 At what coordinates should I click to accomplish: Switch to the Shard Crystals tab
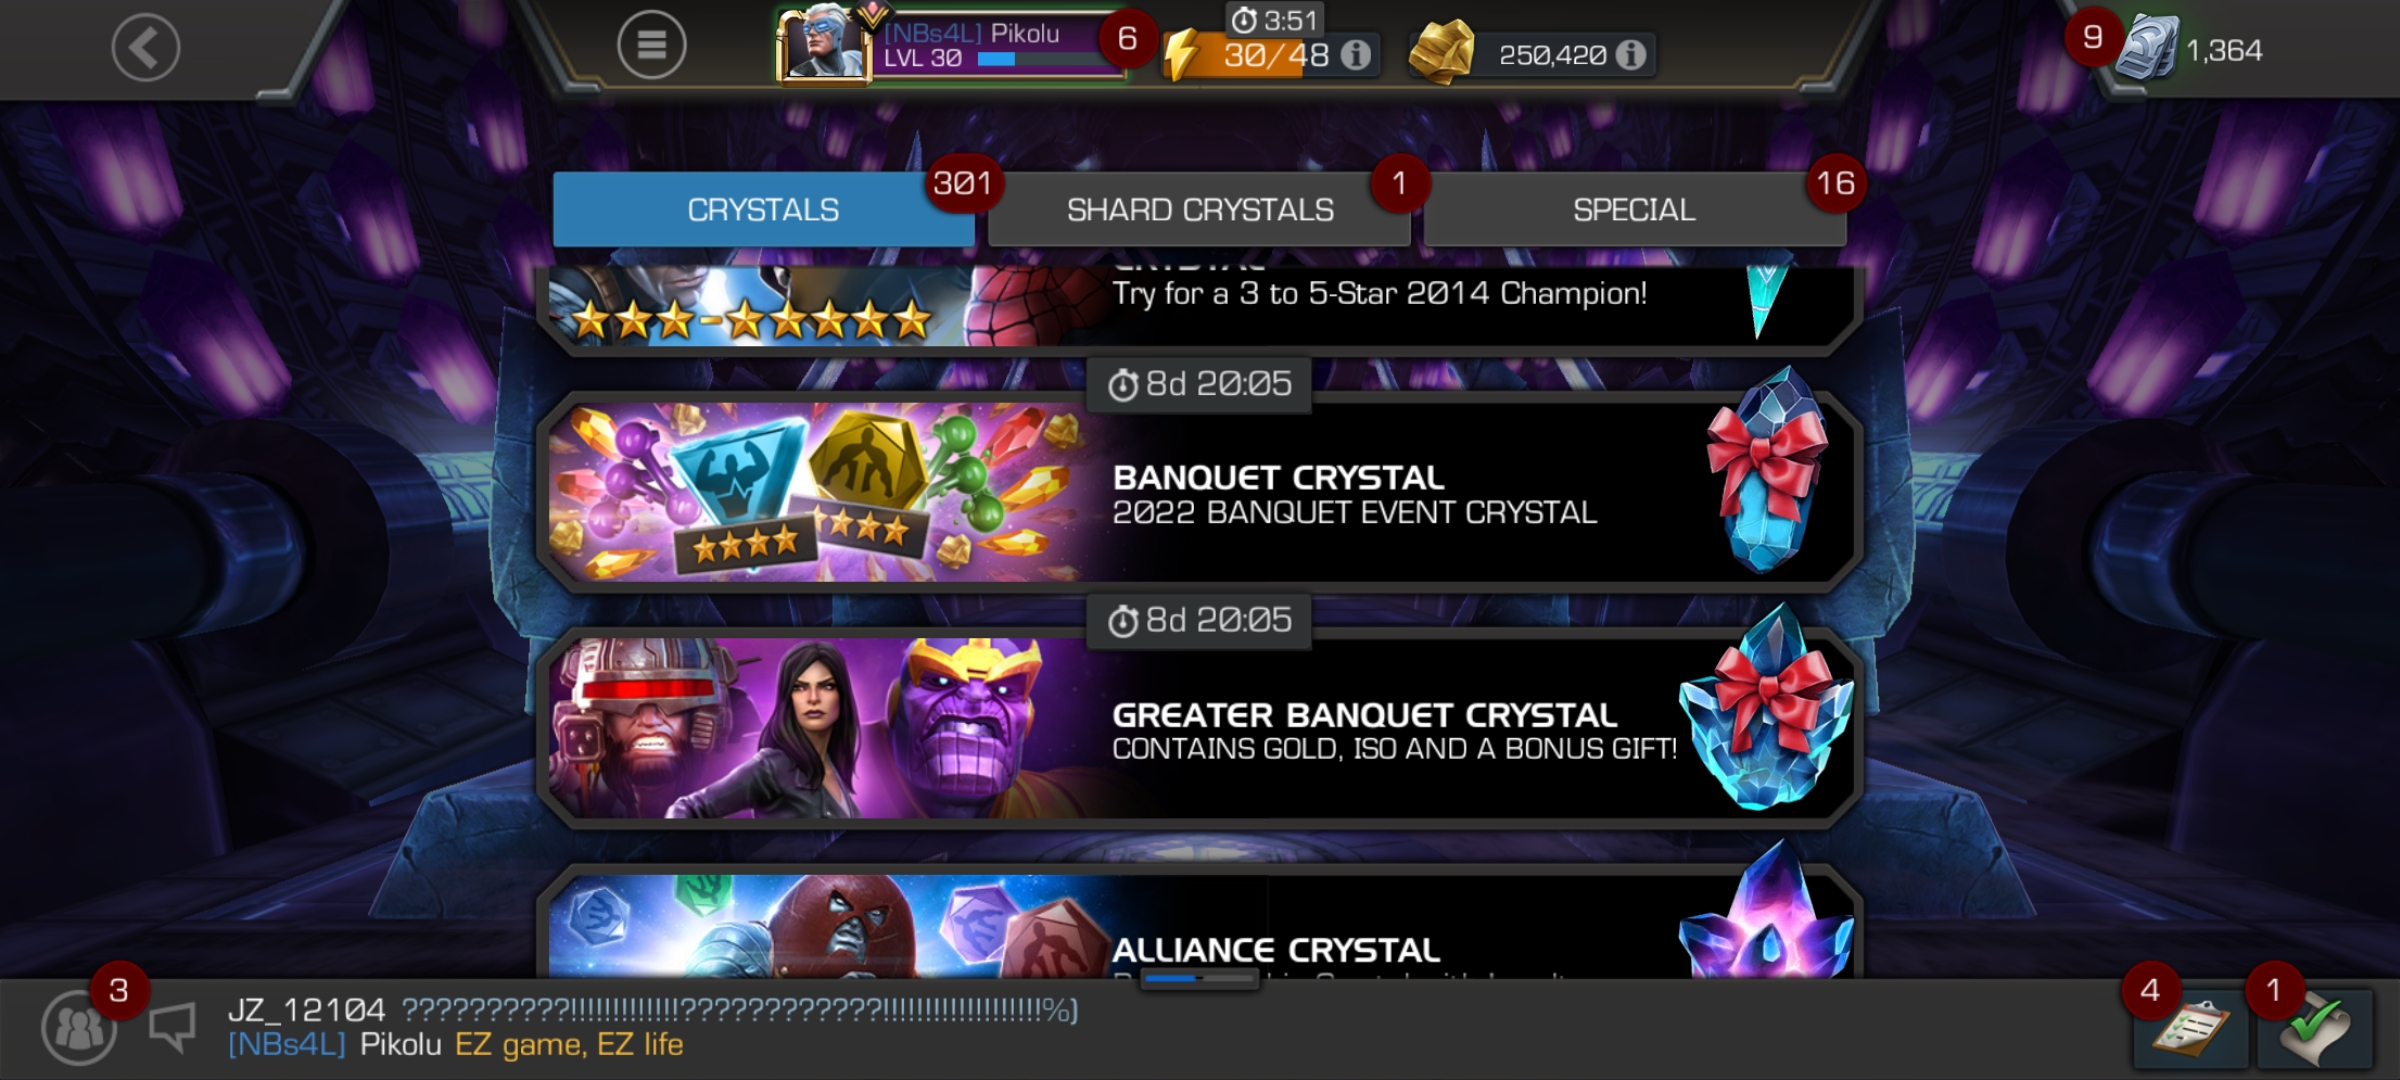1199,209
